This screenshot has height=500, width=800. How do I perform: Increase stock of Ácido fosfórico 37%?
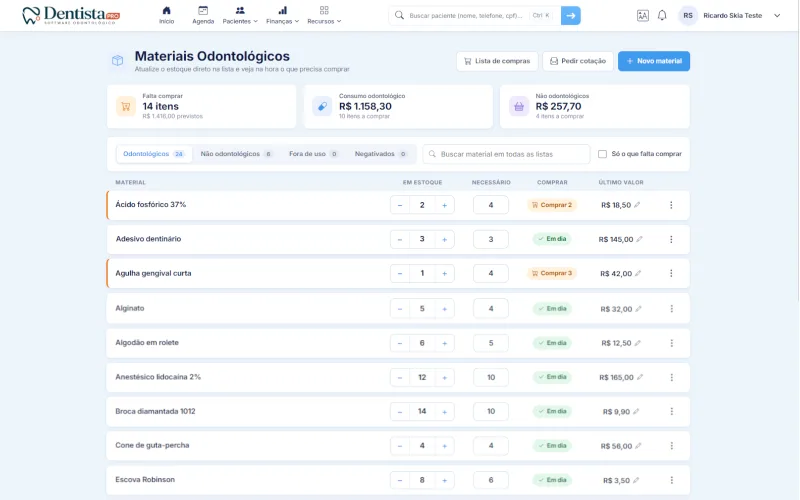click(444, 205)
